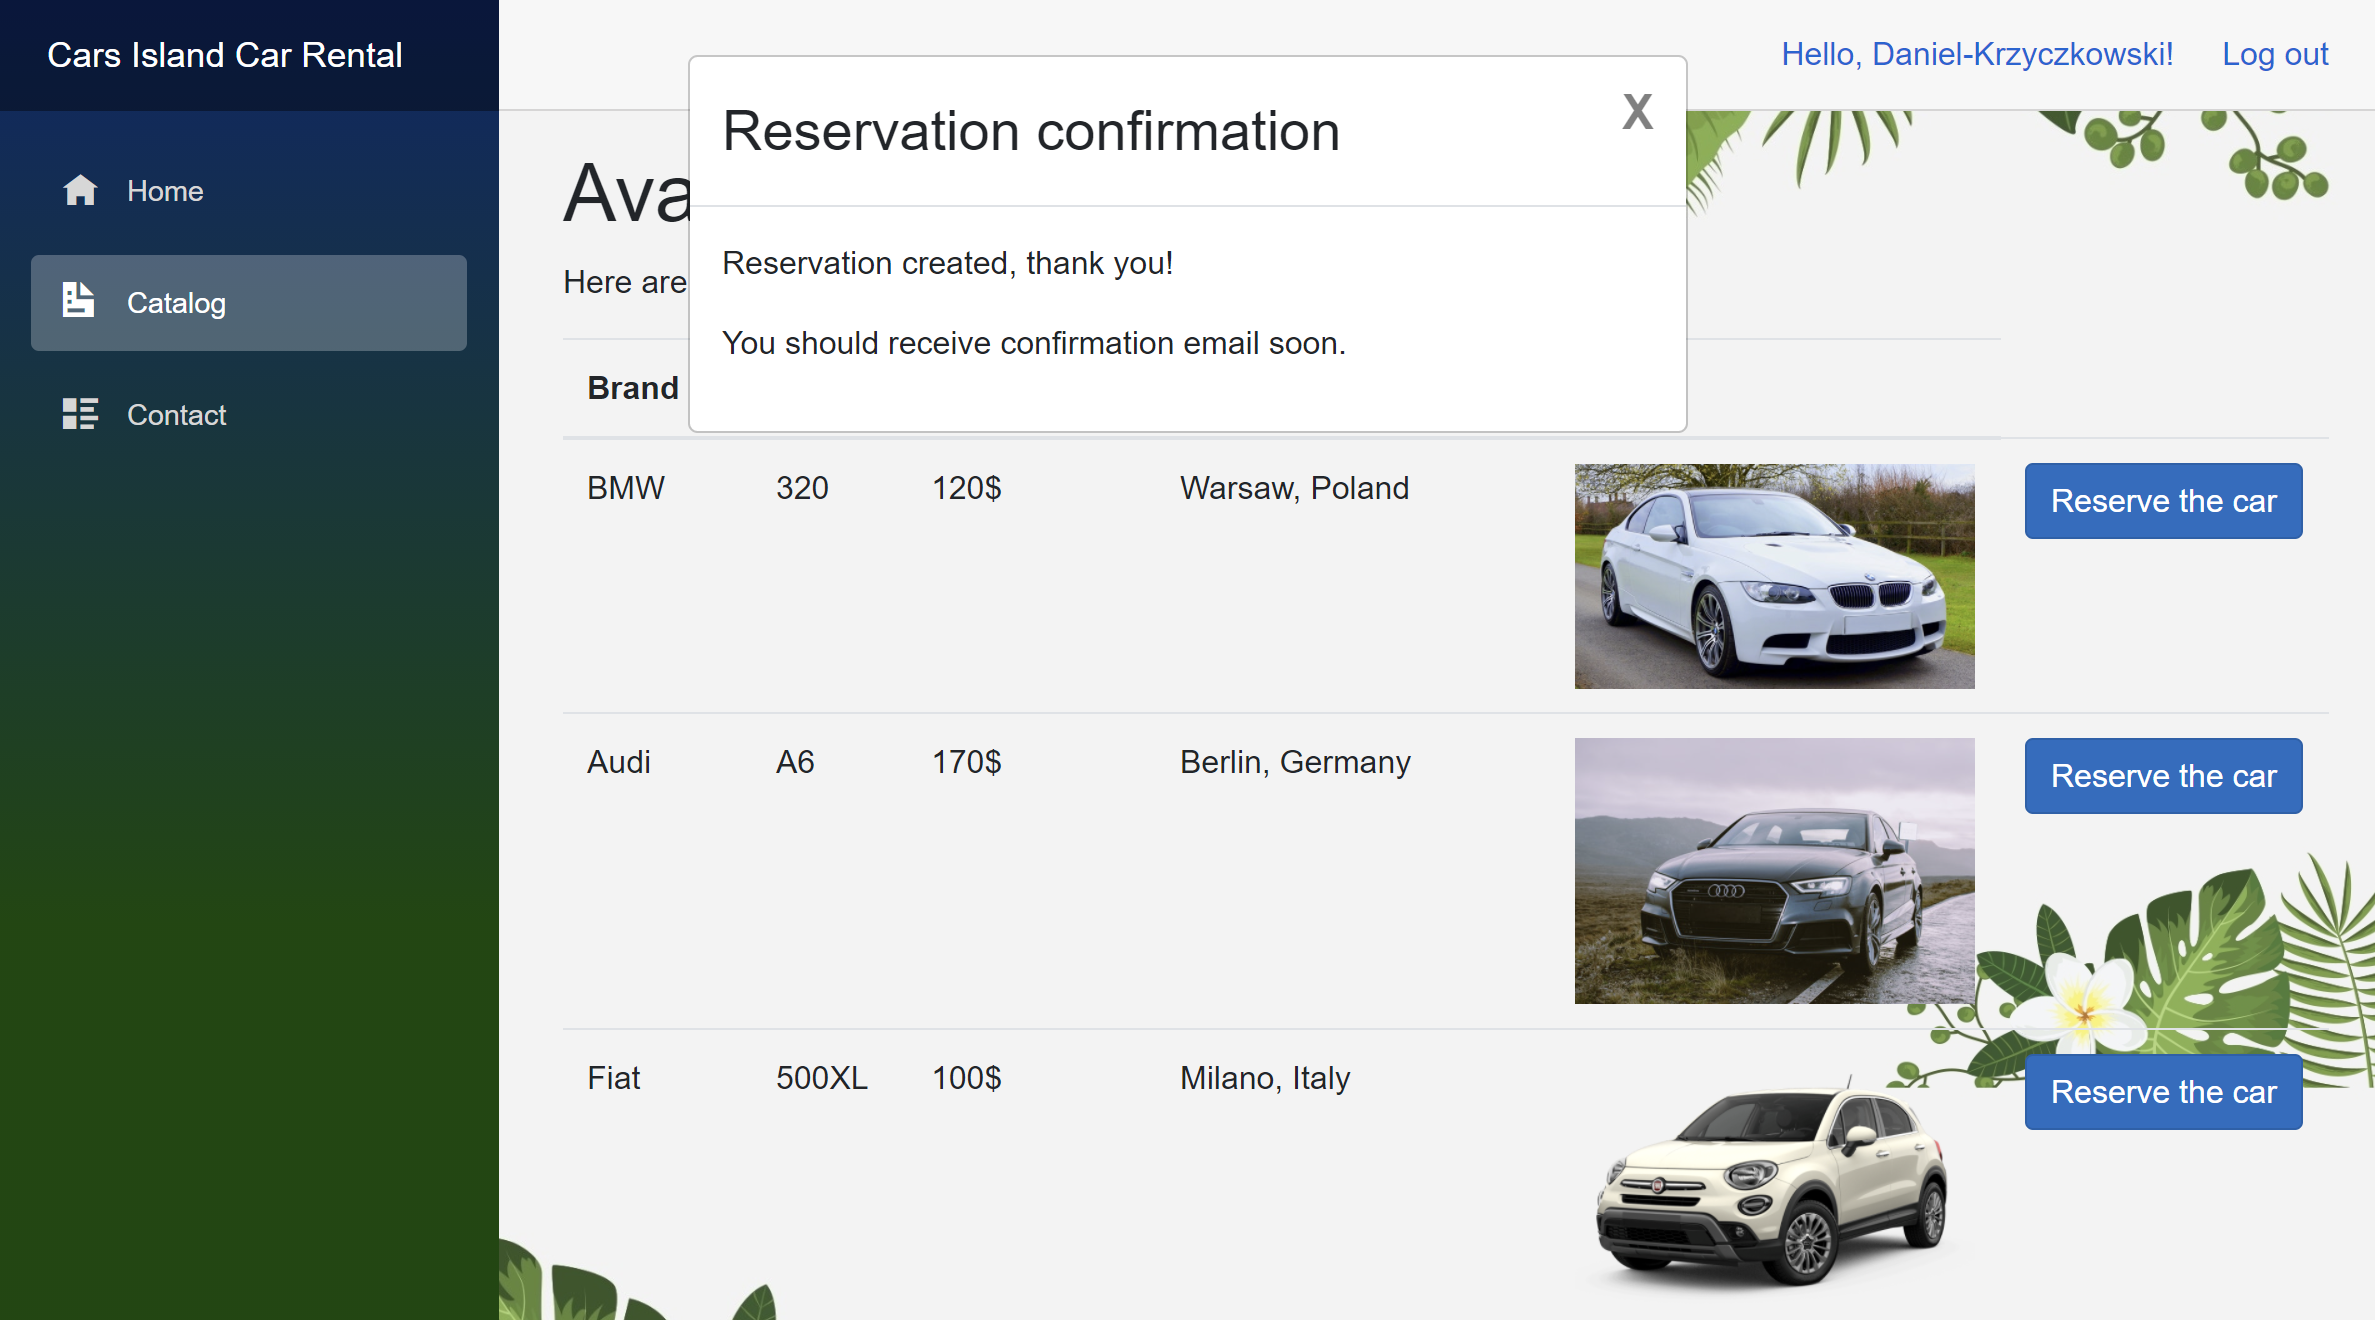Click the Catalog document icon
The image size is (2375, 1320).
coord(78,300)
